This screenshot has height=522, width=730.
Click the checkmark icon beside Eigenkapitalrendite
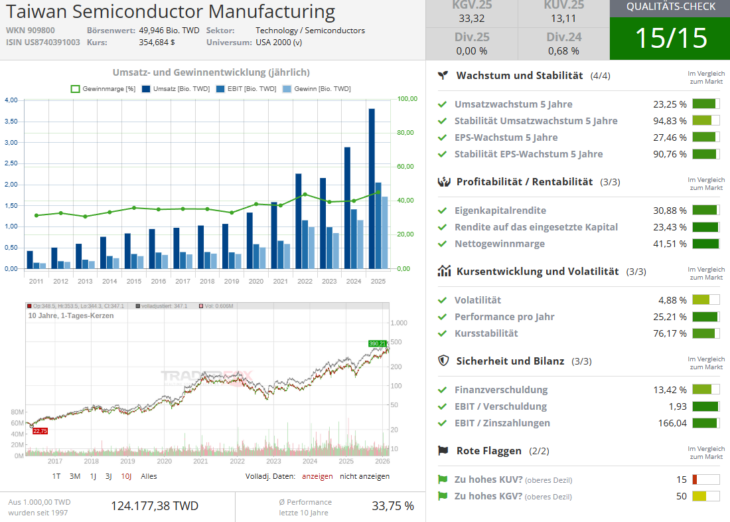click(443, 211)
